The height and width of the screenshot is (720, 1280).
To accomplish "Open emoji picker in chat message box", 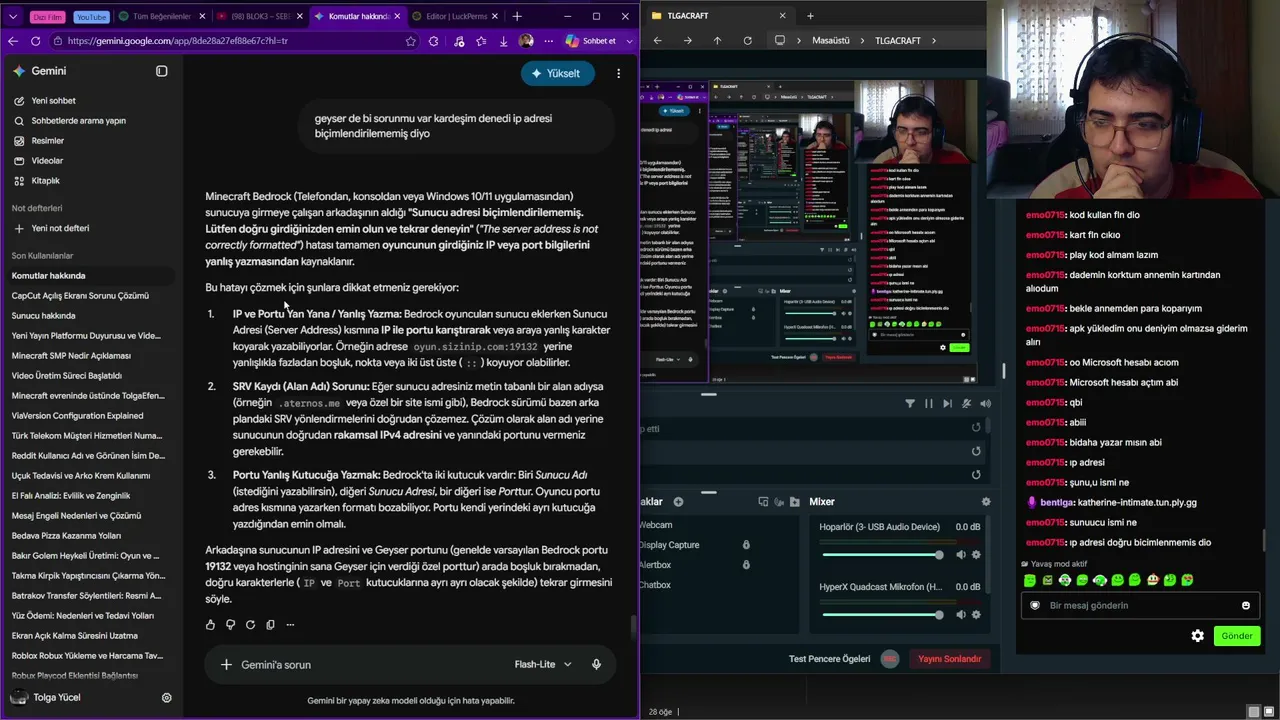I will click(x=1246, y=606).
